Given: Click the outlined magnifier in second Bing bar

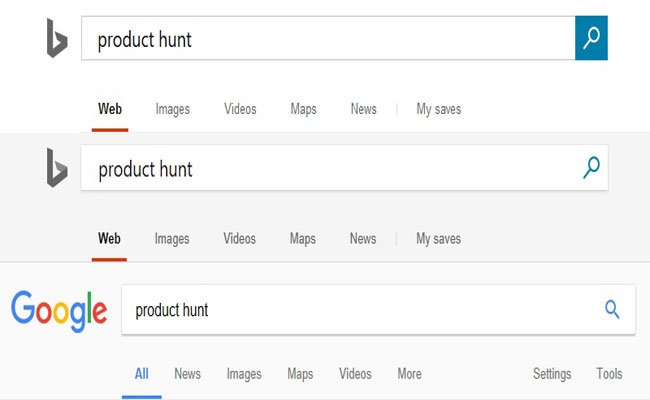Looking at the screenshot, I should 591,167.
